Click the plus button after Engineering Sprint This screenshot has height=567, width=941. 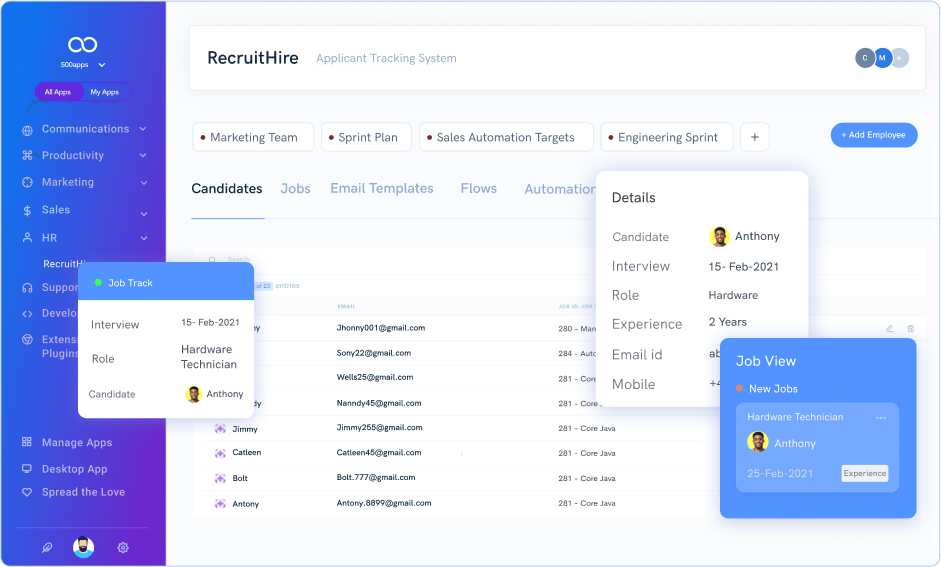point(754,137)
